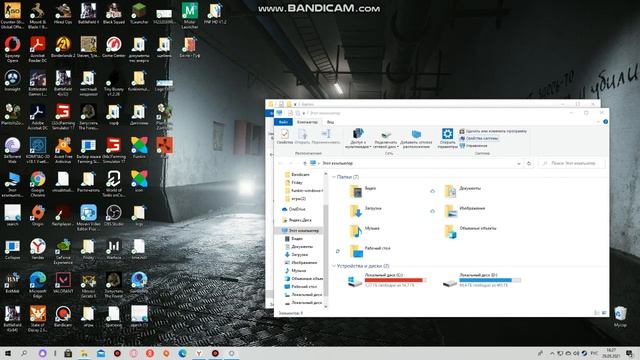Open the OBS Studio desktop shortcut
Image resolution: width=640 pixels, height=360 pixels.
[113, 215]
